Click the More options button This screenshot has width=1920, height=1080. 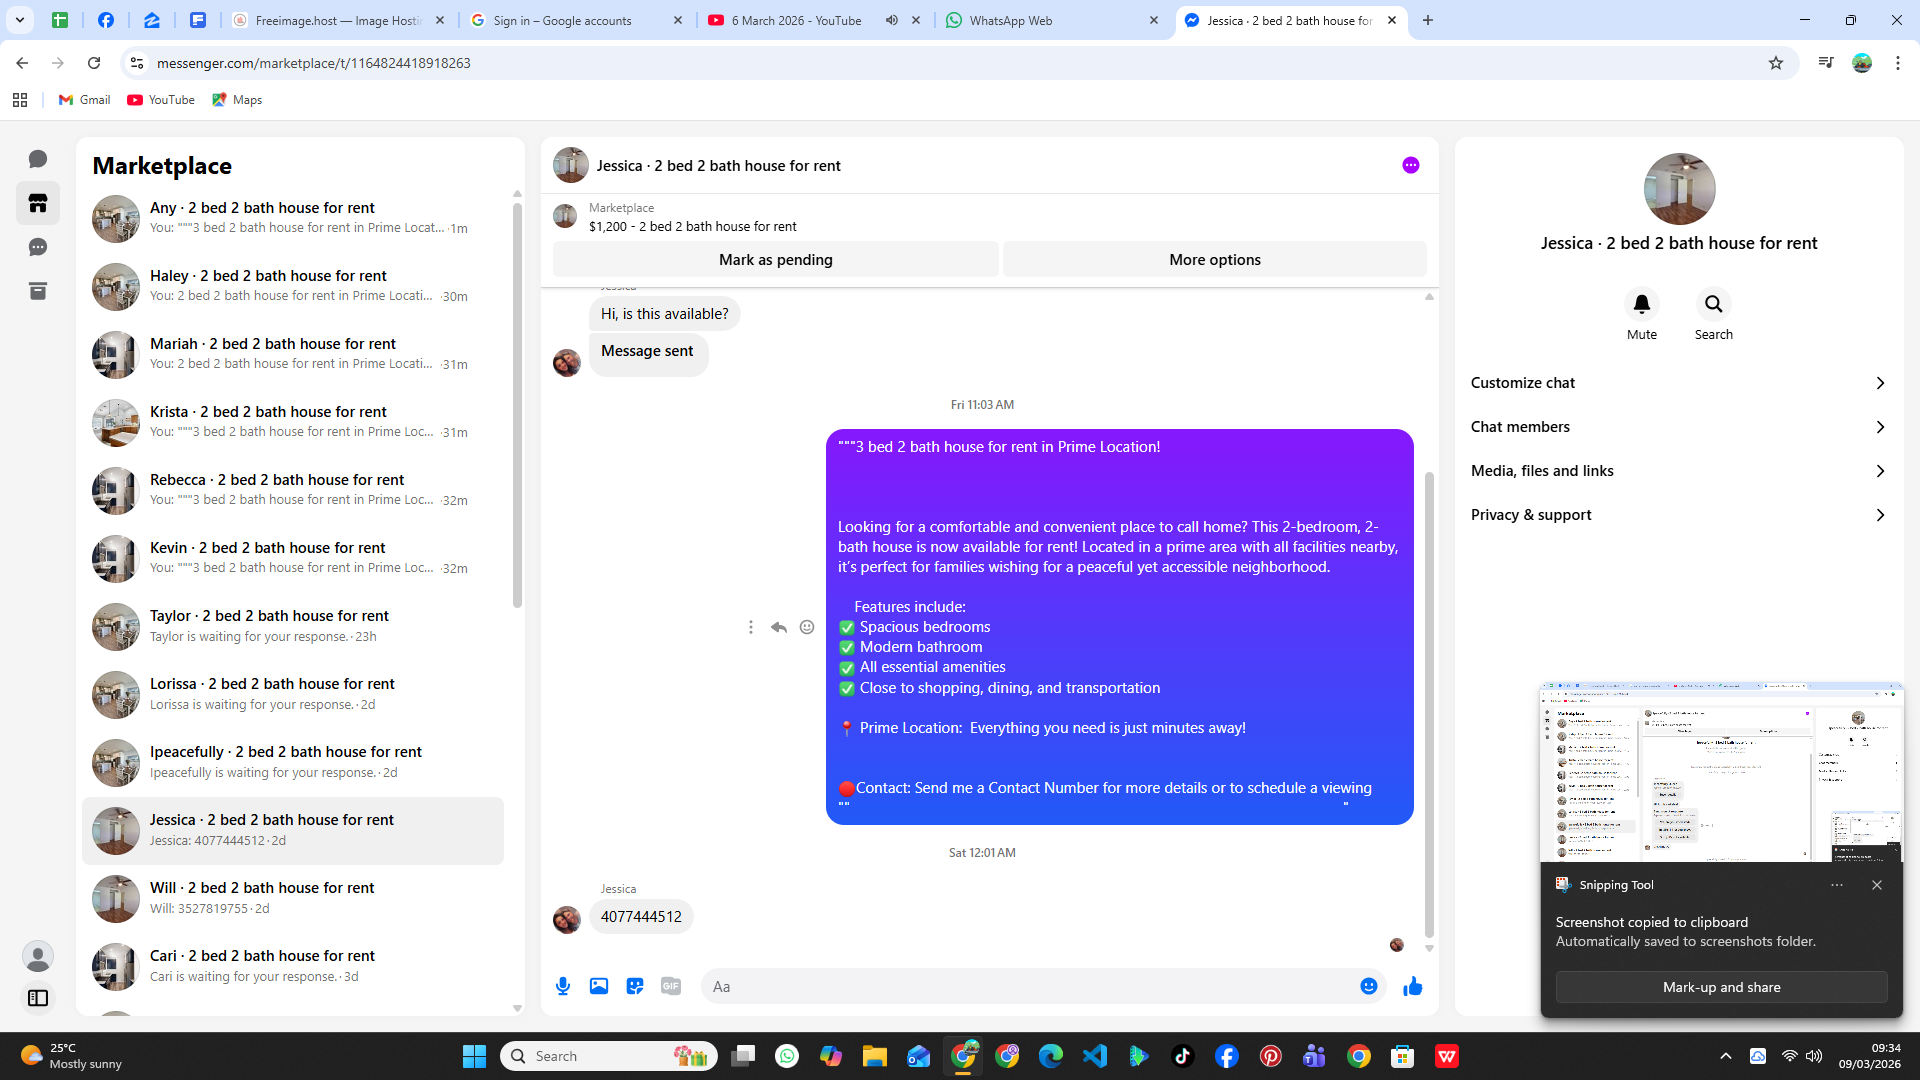coord(1214,260)
